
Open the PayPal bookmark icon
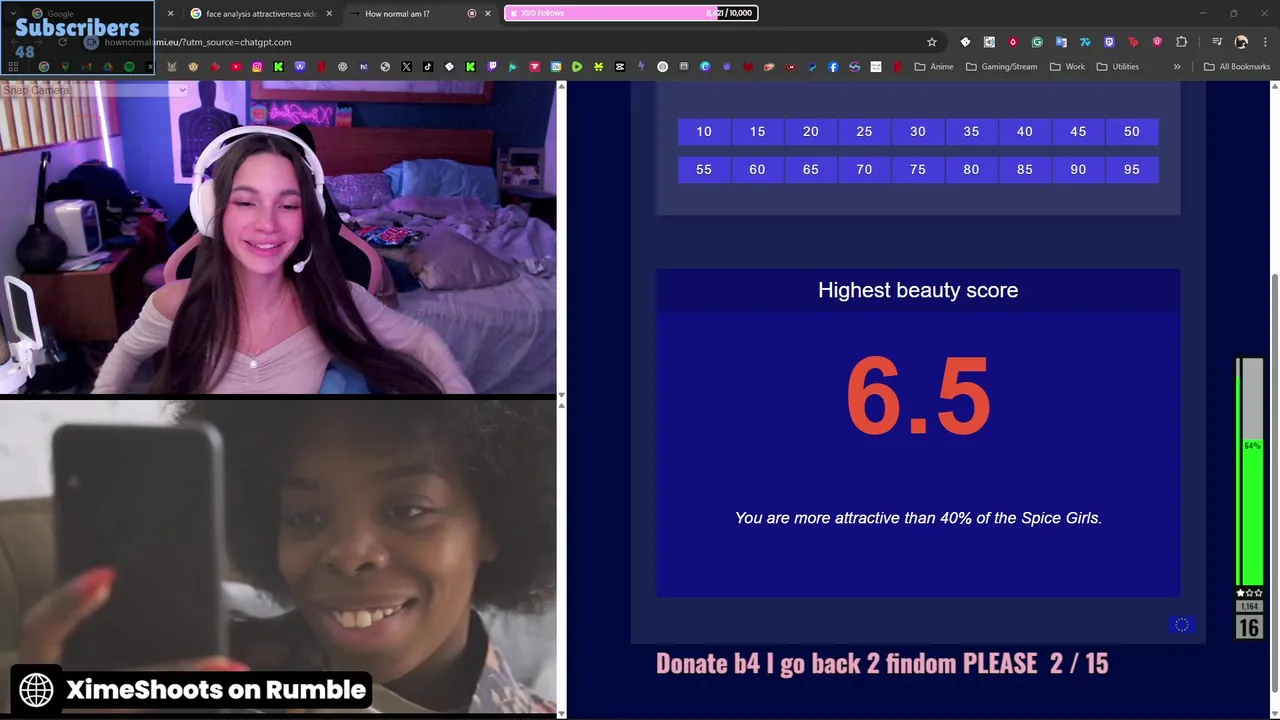tap(811, 67)
